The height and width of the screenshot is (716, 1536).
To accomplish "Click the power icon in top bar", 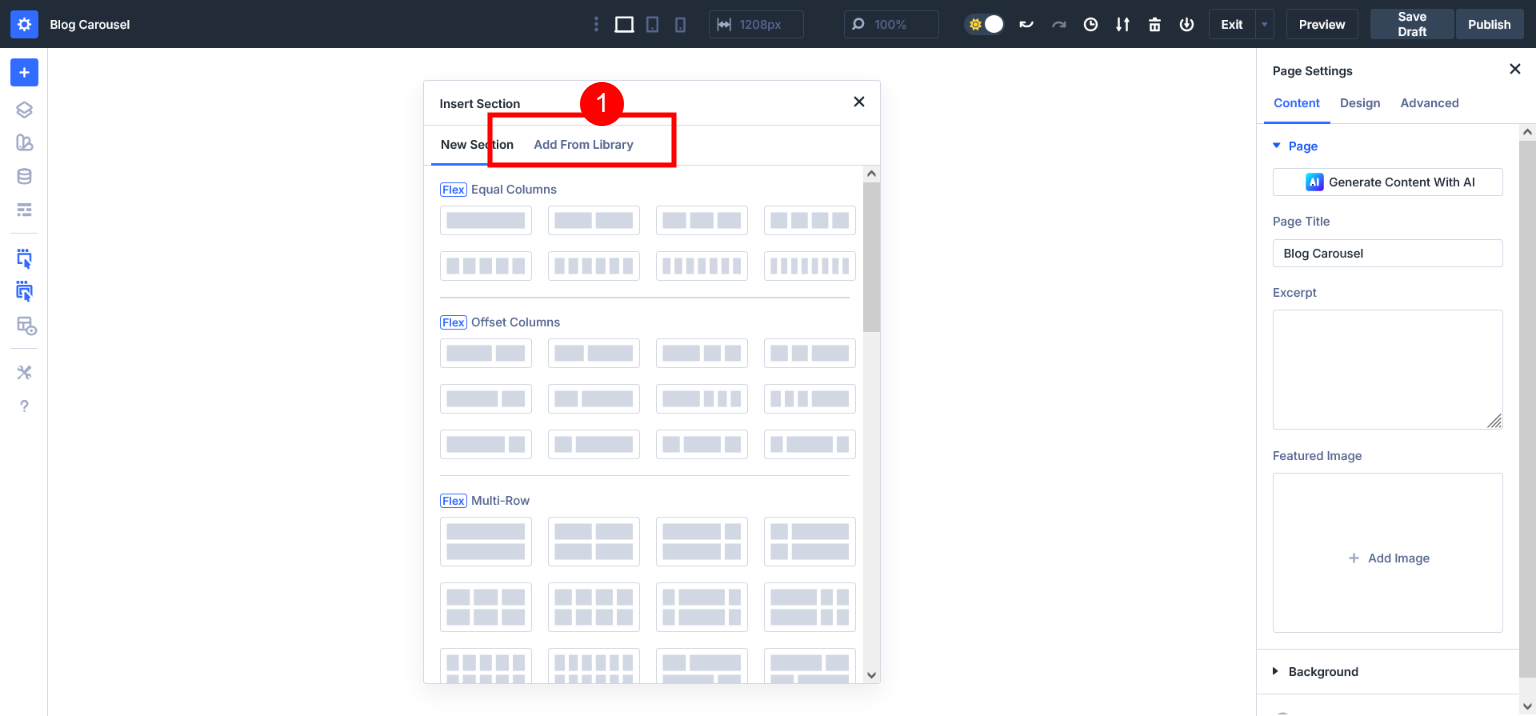I will 1187,24.
